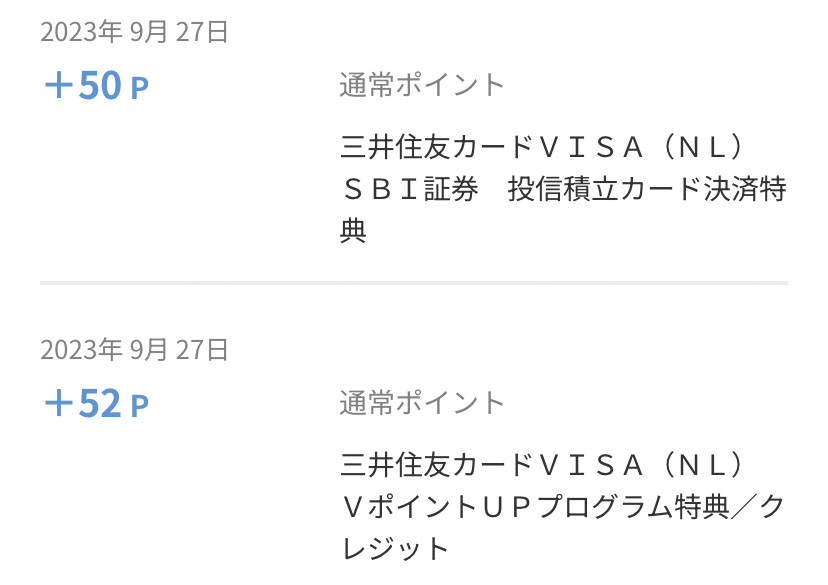Click the first entry's date 2023年 9月 27日
The width and height of the screenshot is (828, 585).
(x=135, y=32)
